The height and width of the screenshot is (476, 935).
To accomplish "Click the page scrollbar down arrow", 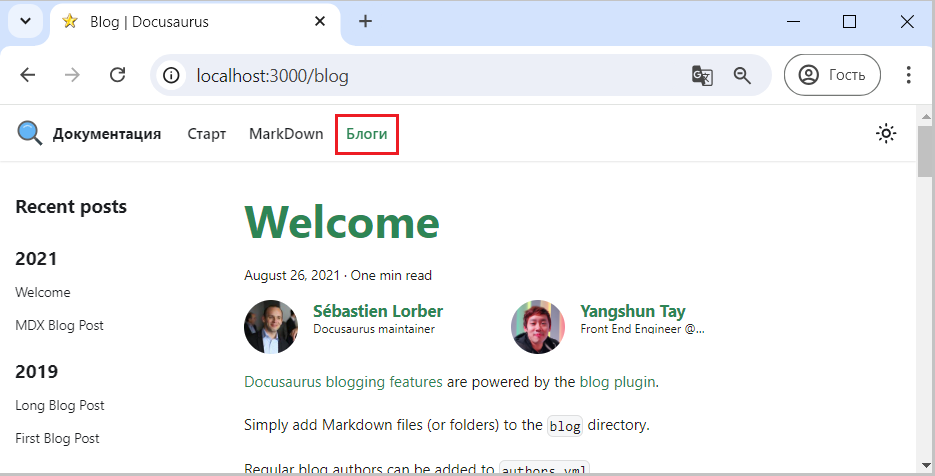I will pyautogui.click(x=925, y=465).
